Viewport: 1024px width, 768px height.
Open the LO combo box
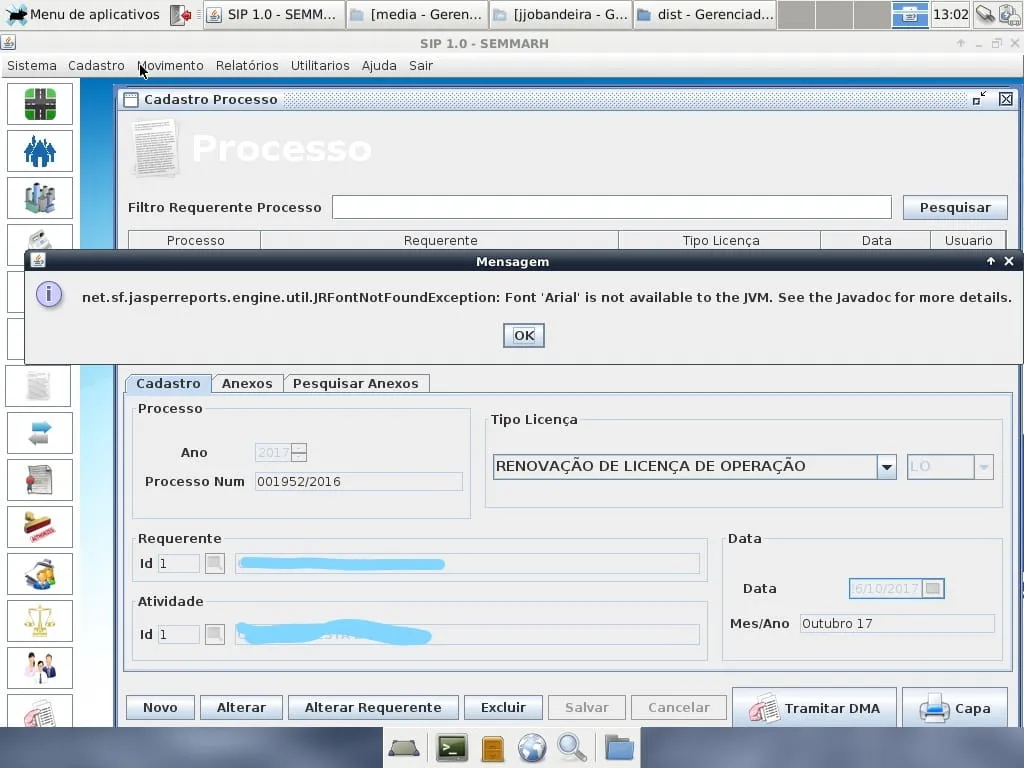tap(950, 467)
